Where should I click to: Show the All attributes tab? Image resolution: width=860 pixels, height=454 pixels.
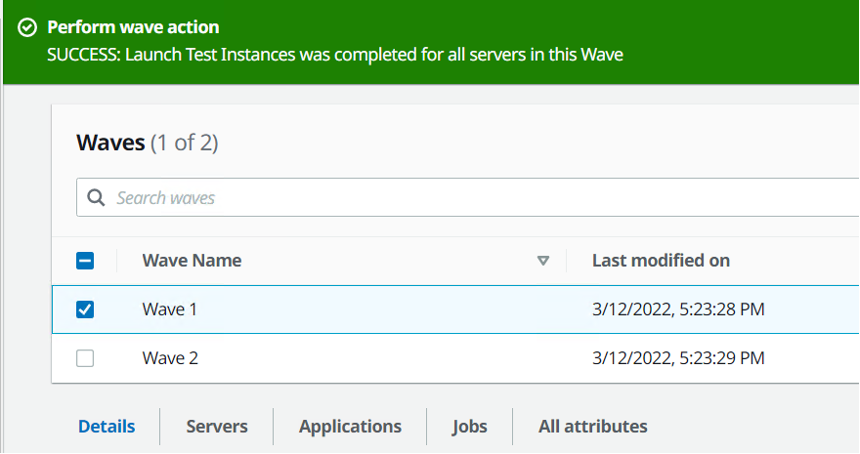[592, 426]
